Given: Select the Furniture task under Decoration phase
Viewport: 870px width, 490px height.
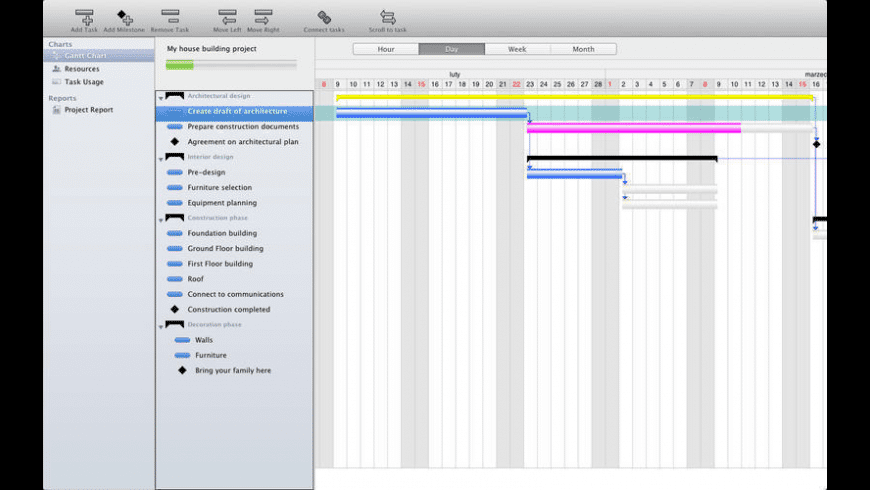Looking at the screenshot, I should [235, 355].
